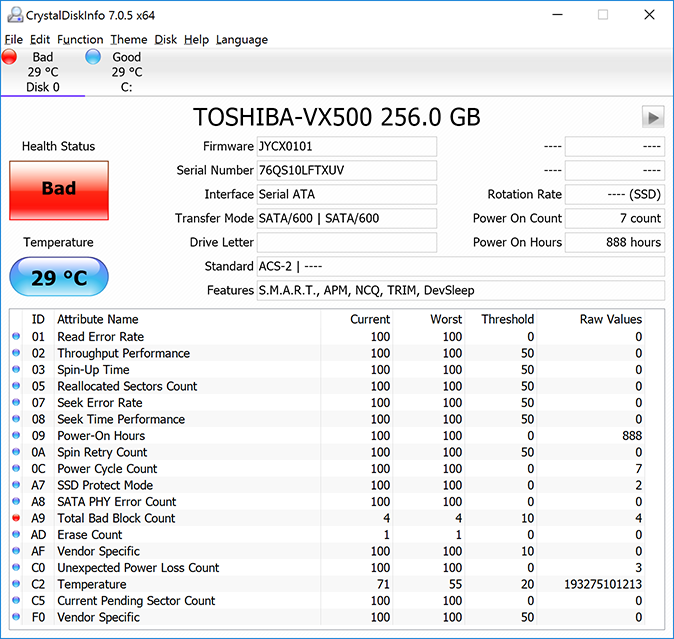Click the Temperature raw value 193275101213
Image resolution: width=674 pixels, height=639 pixels.
tap(603, 584)
